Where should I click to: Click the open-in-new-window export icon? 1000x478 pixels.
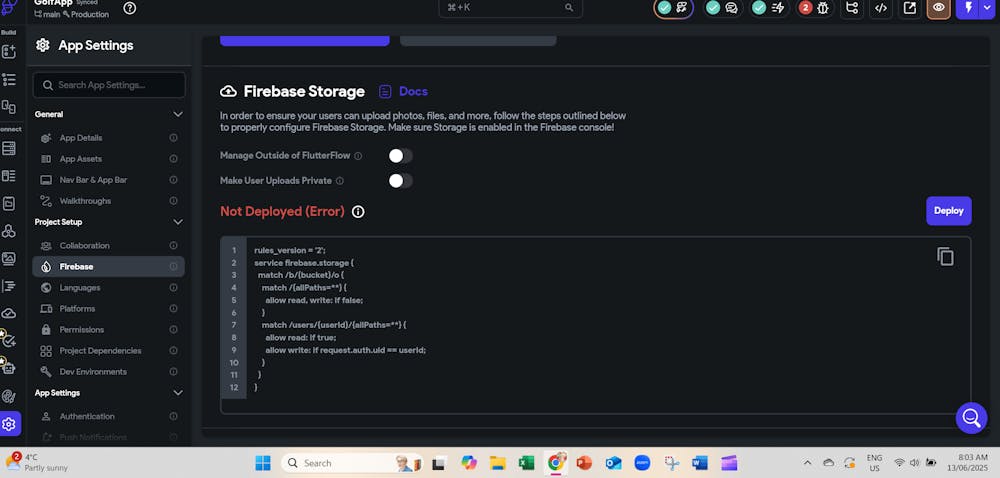[x=910, y=8]
